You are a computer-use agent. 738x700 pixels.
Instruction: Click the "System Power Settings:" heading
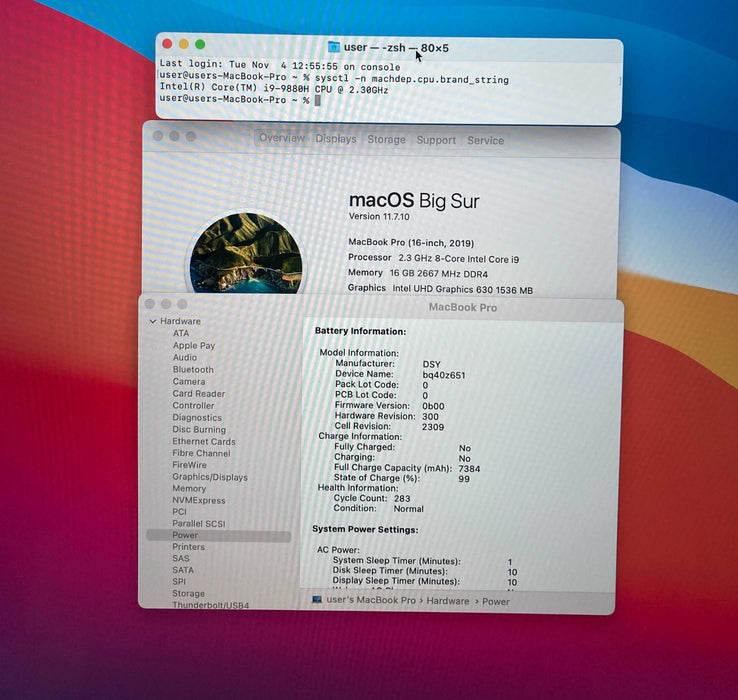pyautogui.click(x=365, y=530)
